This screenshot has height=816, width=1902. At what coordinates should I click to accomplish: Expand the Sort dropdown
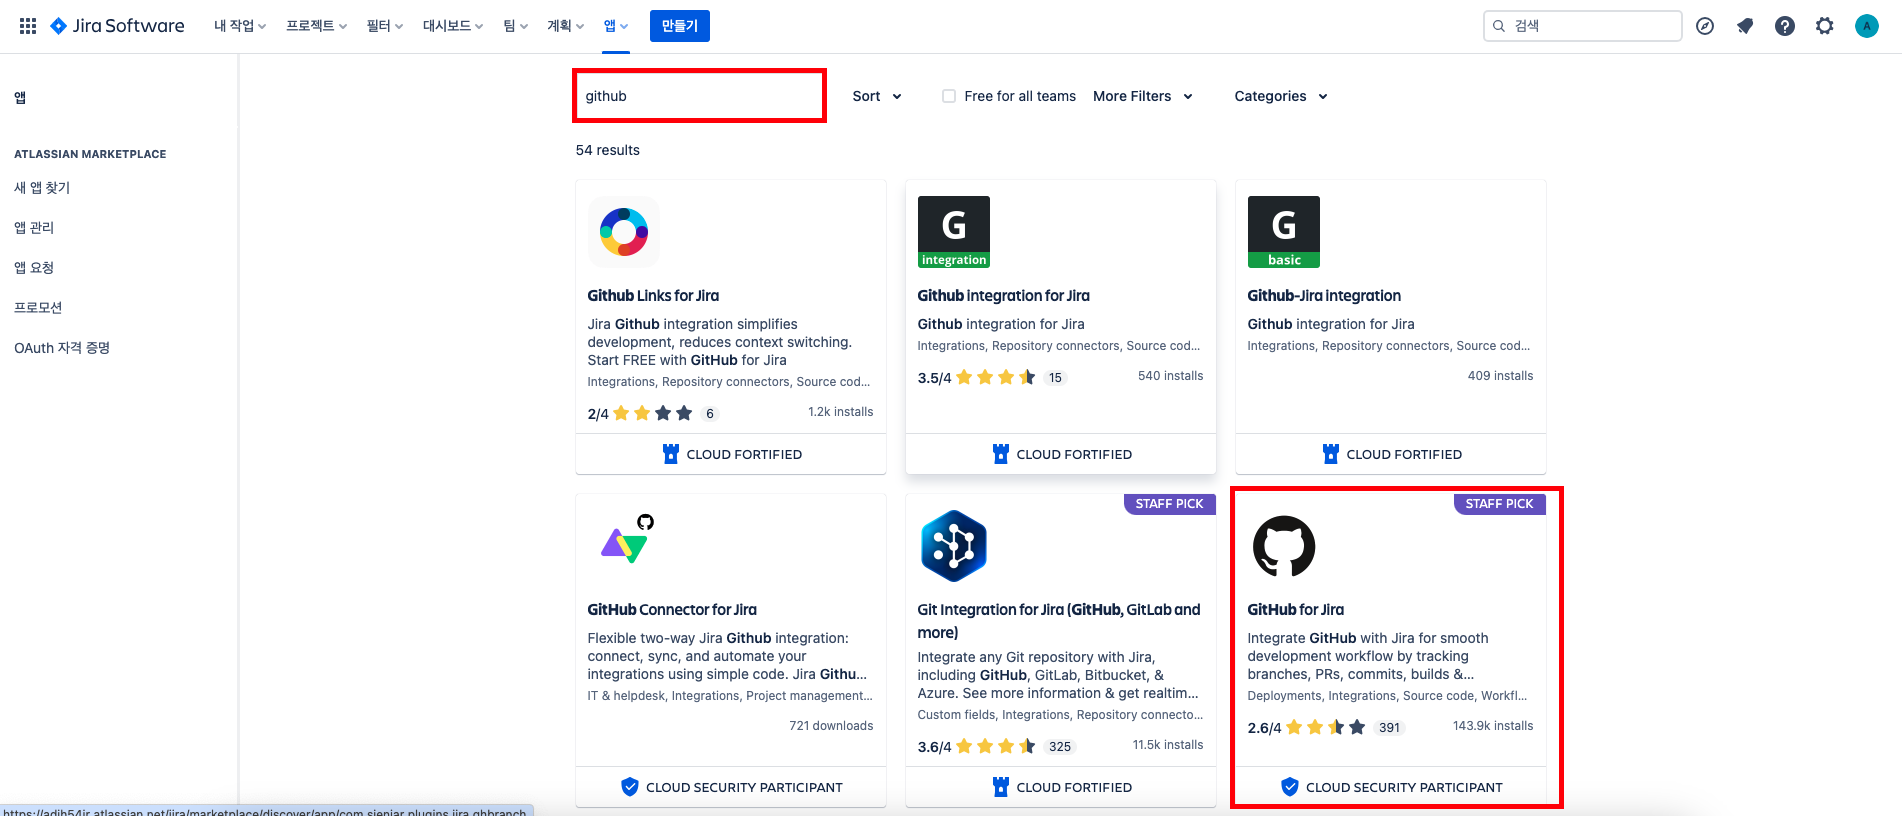877,96
